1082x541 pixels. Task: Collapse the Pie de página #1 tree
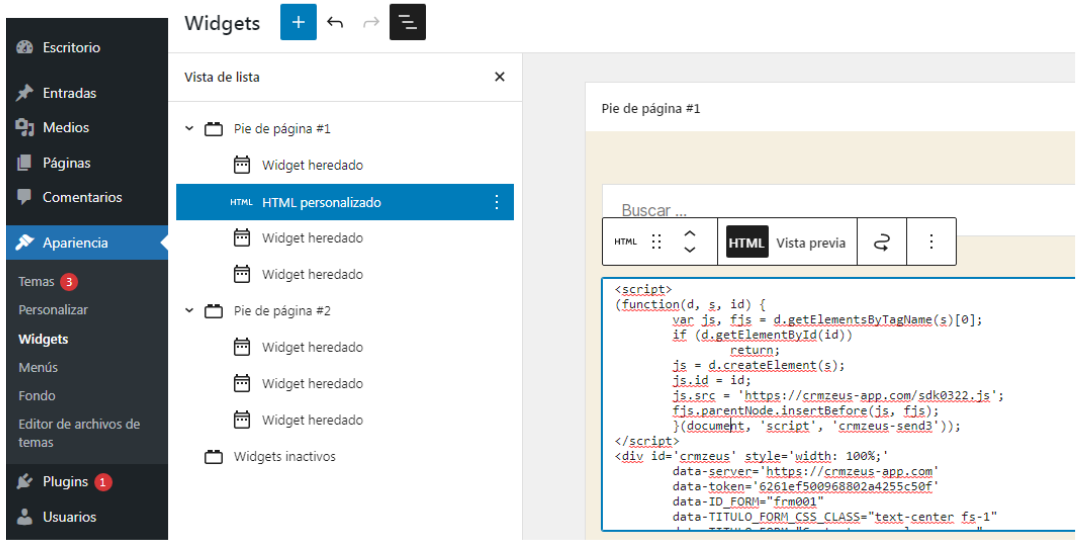[x=189, y=129]
